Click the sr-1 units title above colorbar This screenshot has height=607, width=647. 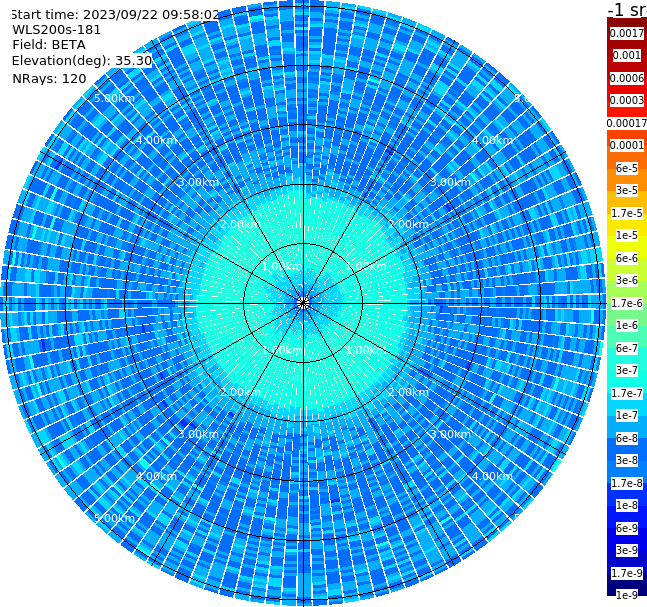(x=627, y=9)
